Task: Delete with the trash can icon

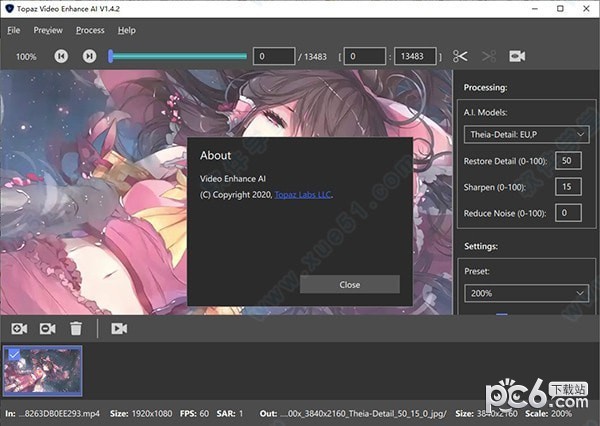Action: [x=76, y=328]
